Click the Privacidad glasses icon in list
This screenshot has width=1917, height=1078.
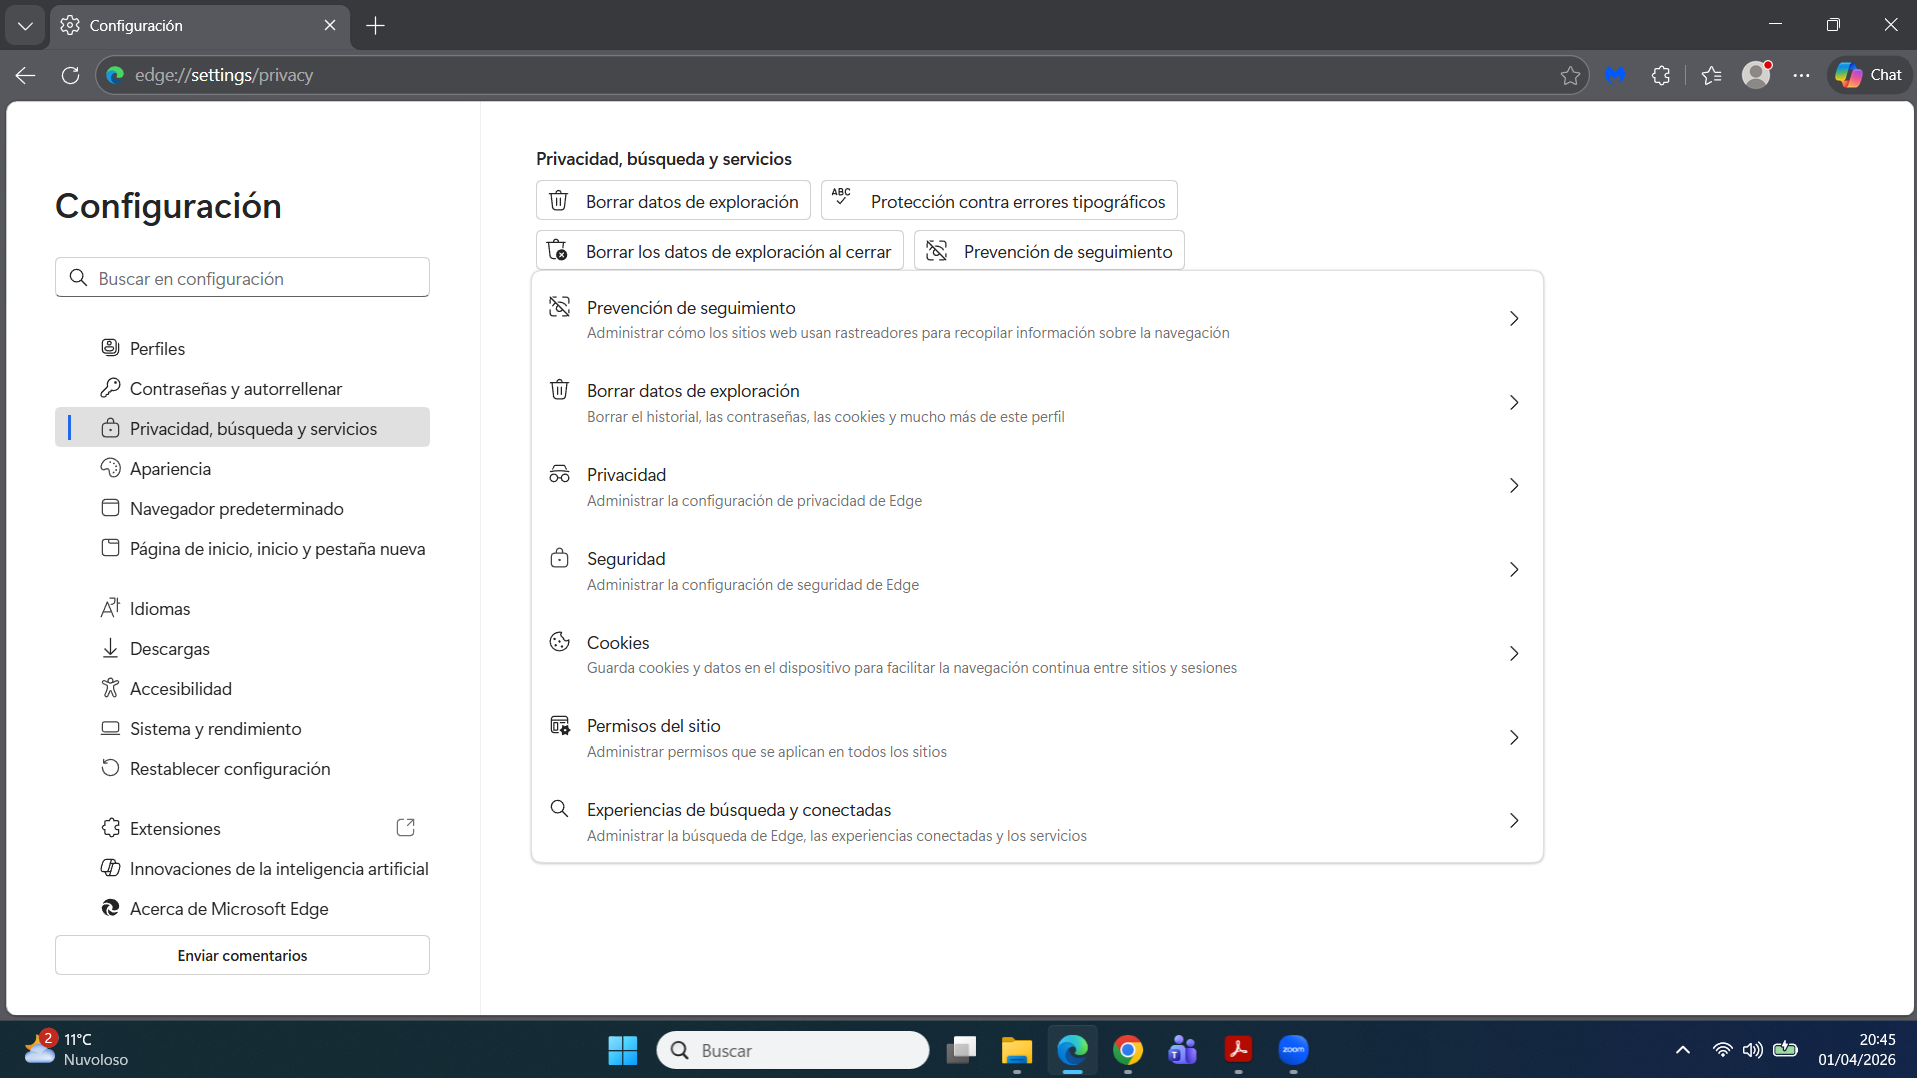click(x=560, y=474)
